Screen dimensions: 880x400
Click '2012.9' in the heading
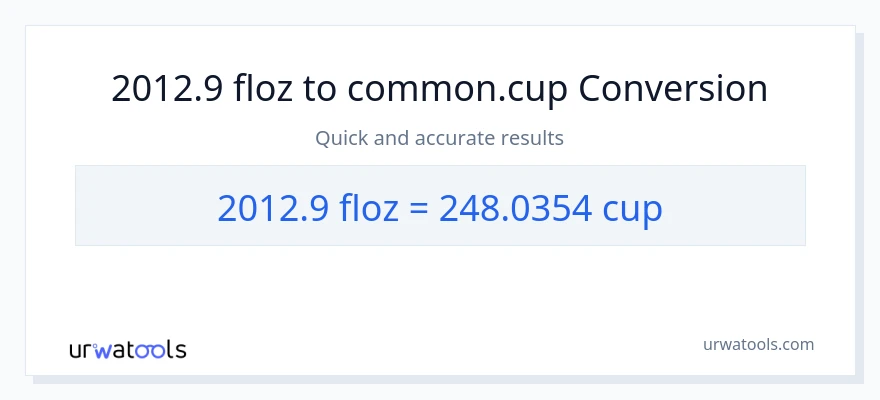tap(167, 89)
